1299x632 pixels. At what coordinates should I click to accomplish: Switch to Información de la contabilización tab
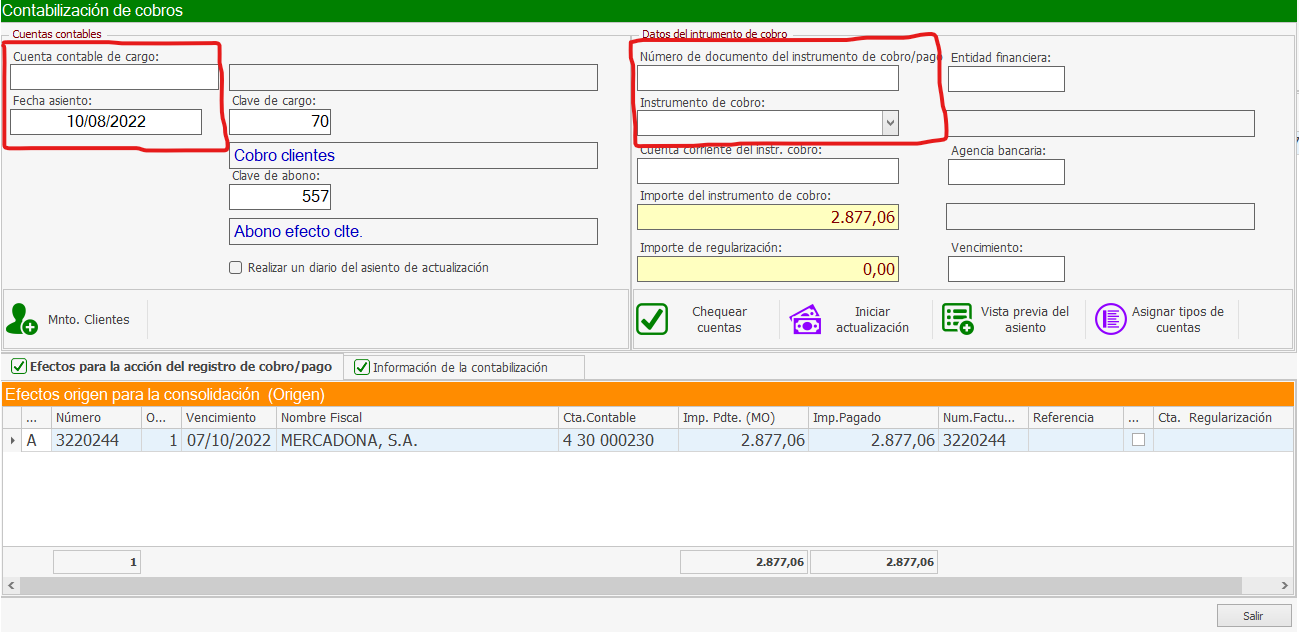460,367
